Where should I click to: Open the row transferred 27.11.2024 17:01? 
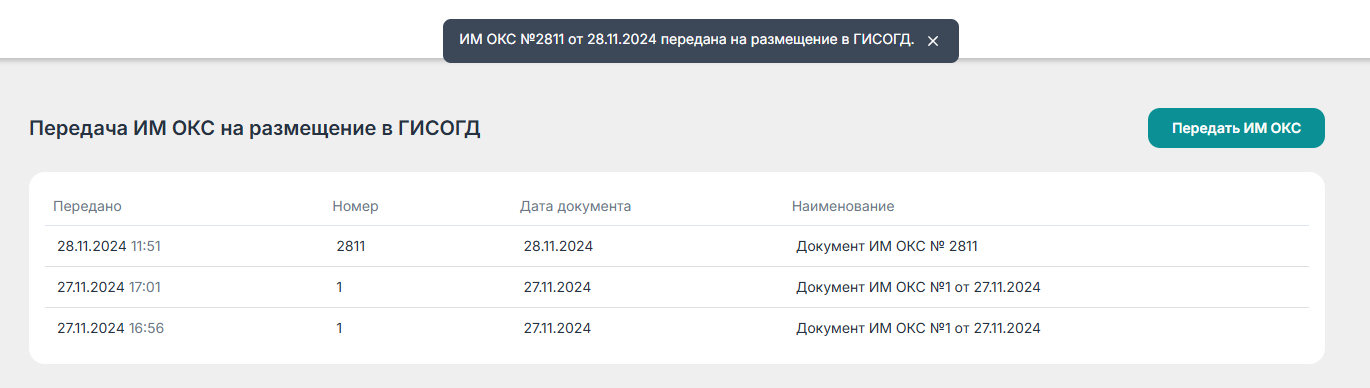coord(677,287)
